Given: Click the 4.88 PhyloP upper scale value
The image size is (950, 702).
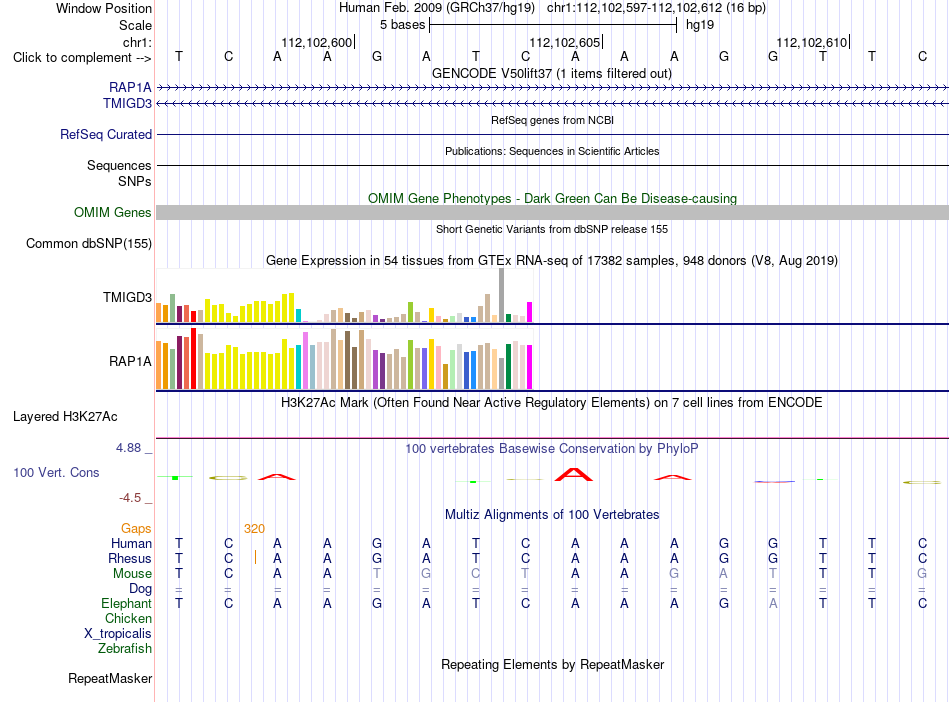Looking at the screenshot, I should 128,448.
